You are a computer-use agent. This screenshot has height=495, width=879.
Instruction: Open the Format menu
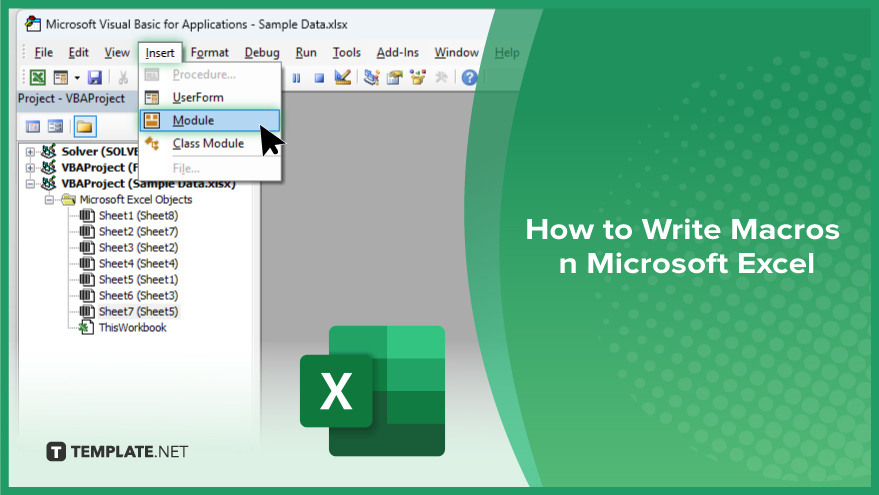(210, 53)
